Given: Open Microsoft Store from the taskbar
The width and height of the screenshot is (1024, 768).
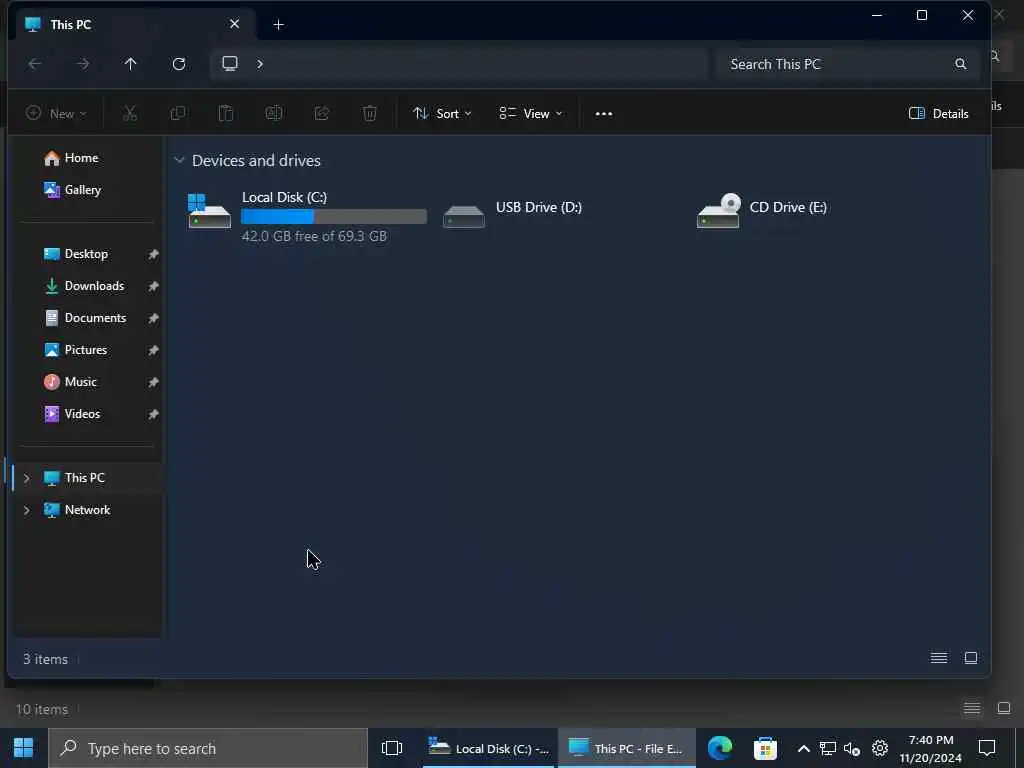Looking at the screenshot, I should click(x=765, y=748).
